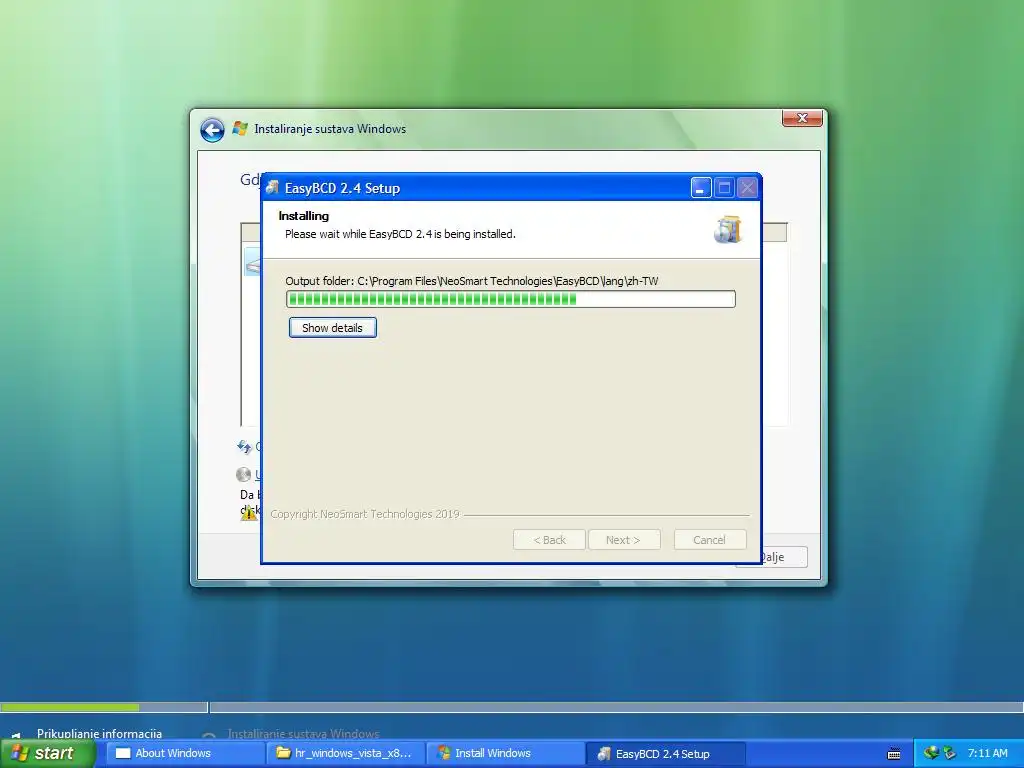The image size is (1024, 768).
Task: Close the Instaliranje sustava Windows window
Action: [802, 118]
